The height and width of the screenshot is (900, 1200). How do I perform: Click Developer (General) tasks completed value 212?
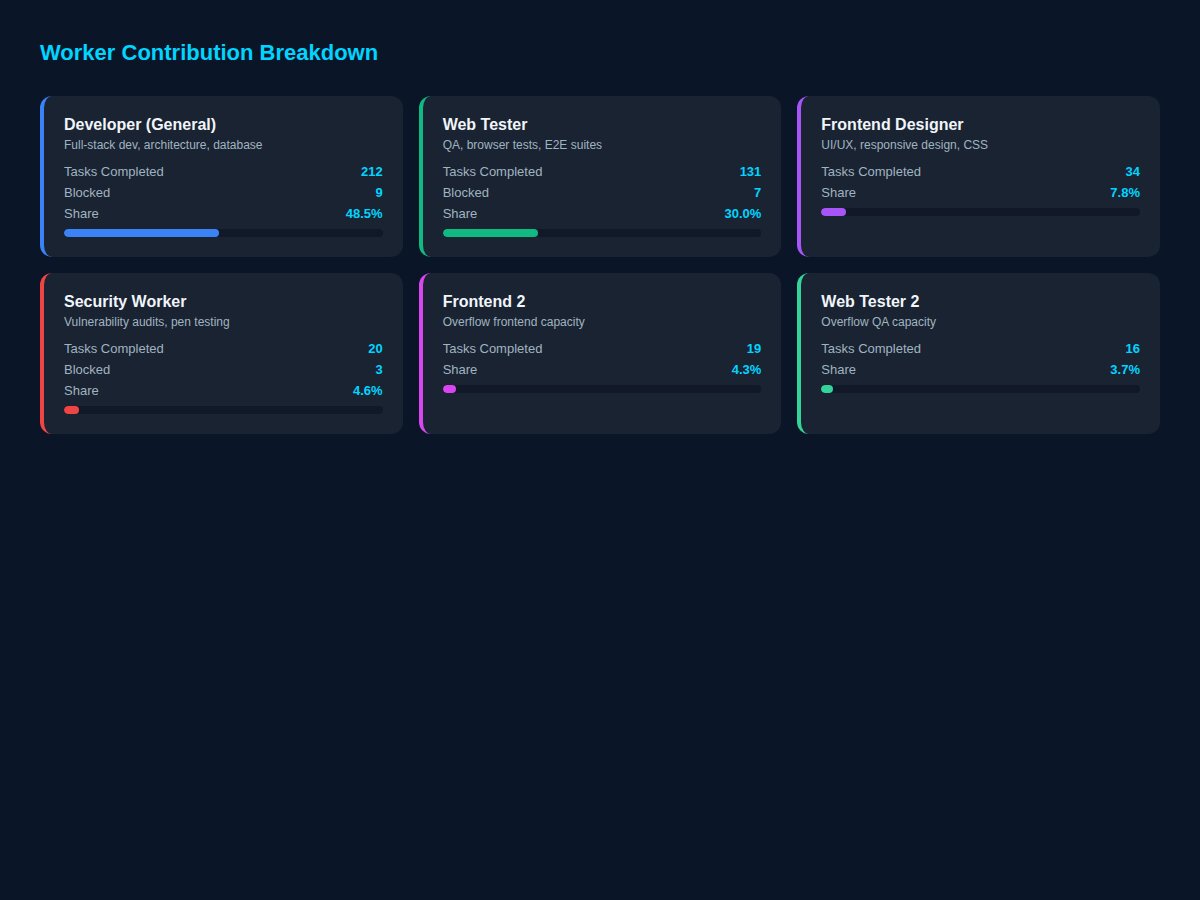[371, 171]
